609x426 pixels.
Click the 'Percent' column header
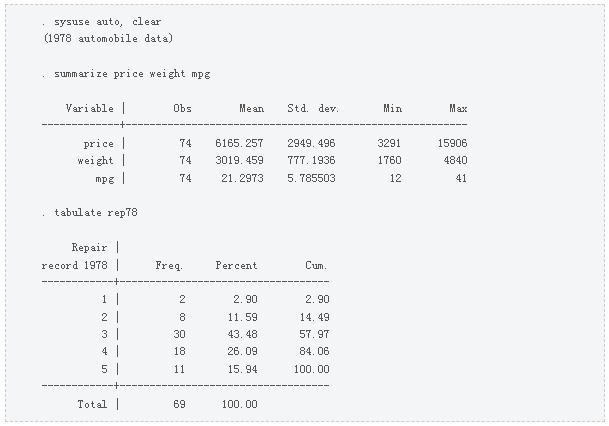(x=237, y=266)
